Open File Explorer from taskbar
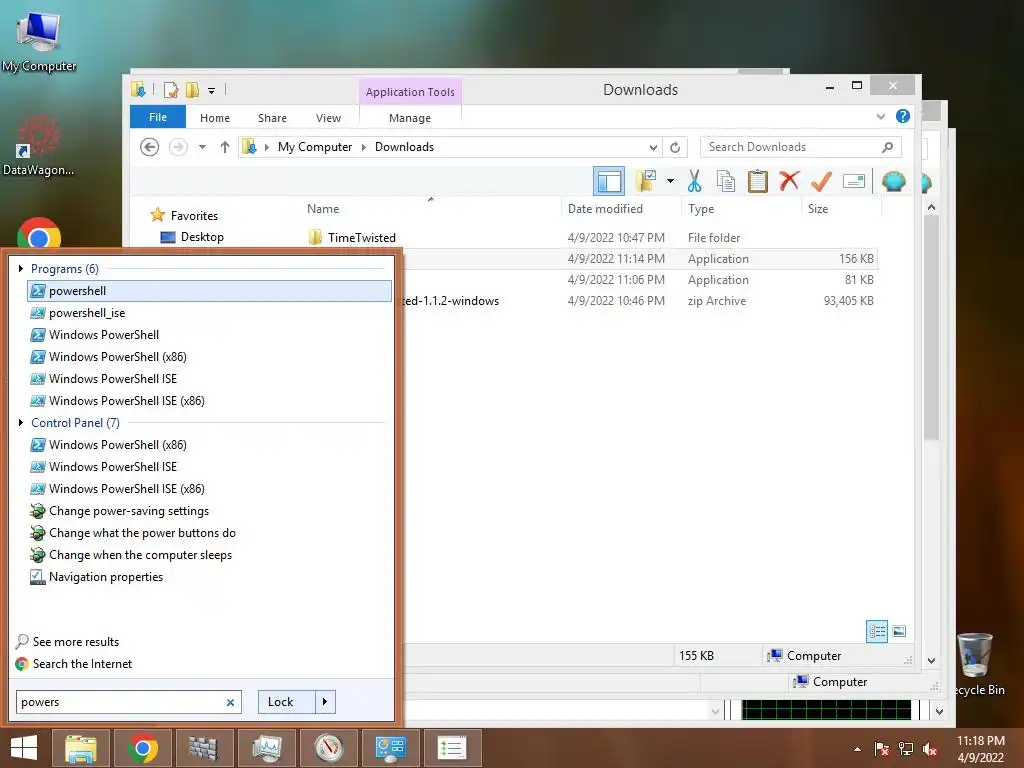This screenshot has height=768, width=1024. (x=80, y=748)
